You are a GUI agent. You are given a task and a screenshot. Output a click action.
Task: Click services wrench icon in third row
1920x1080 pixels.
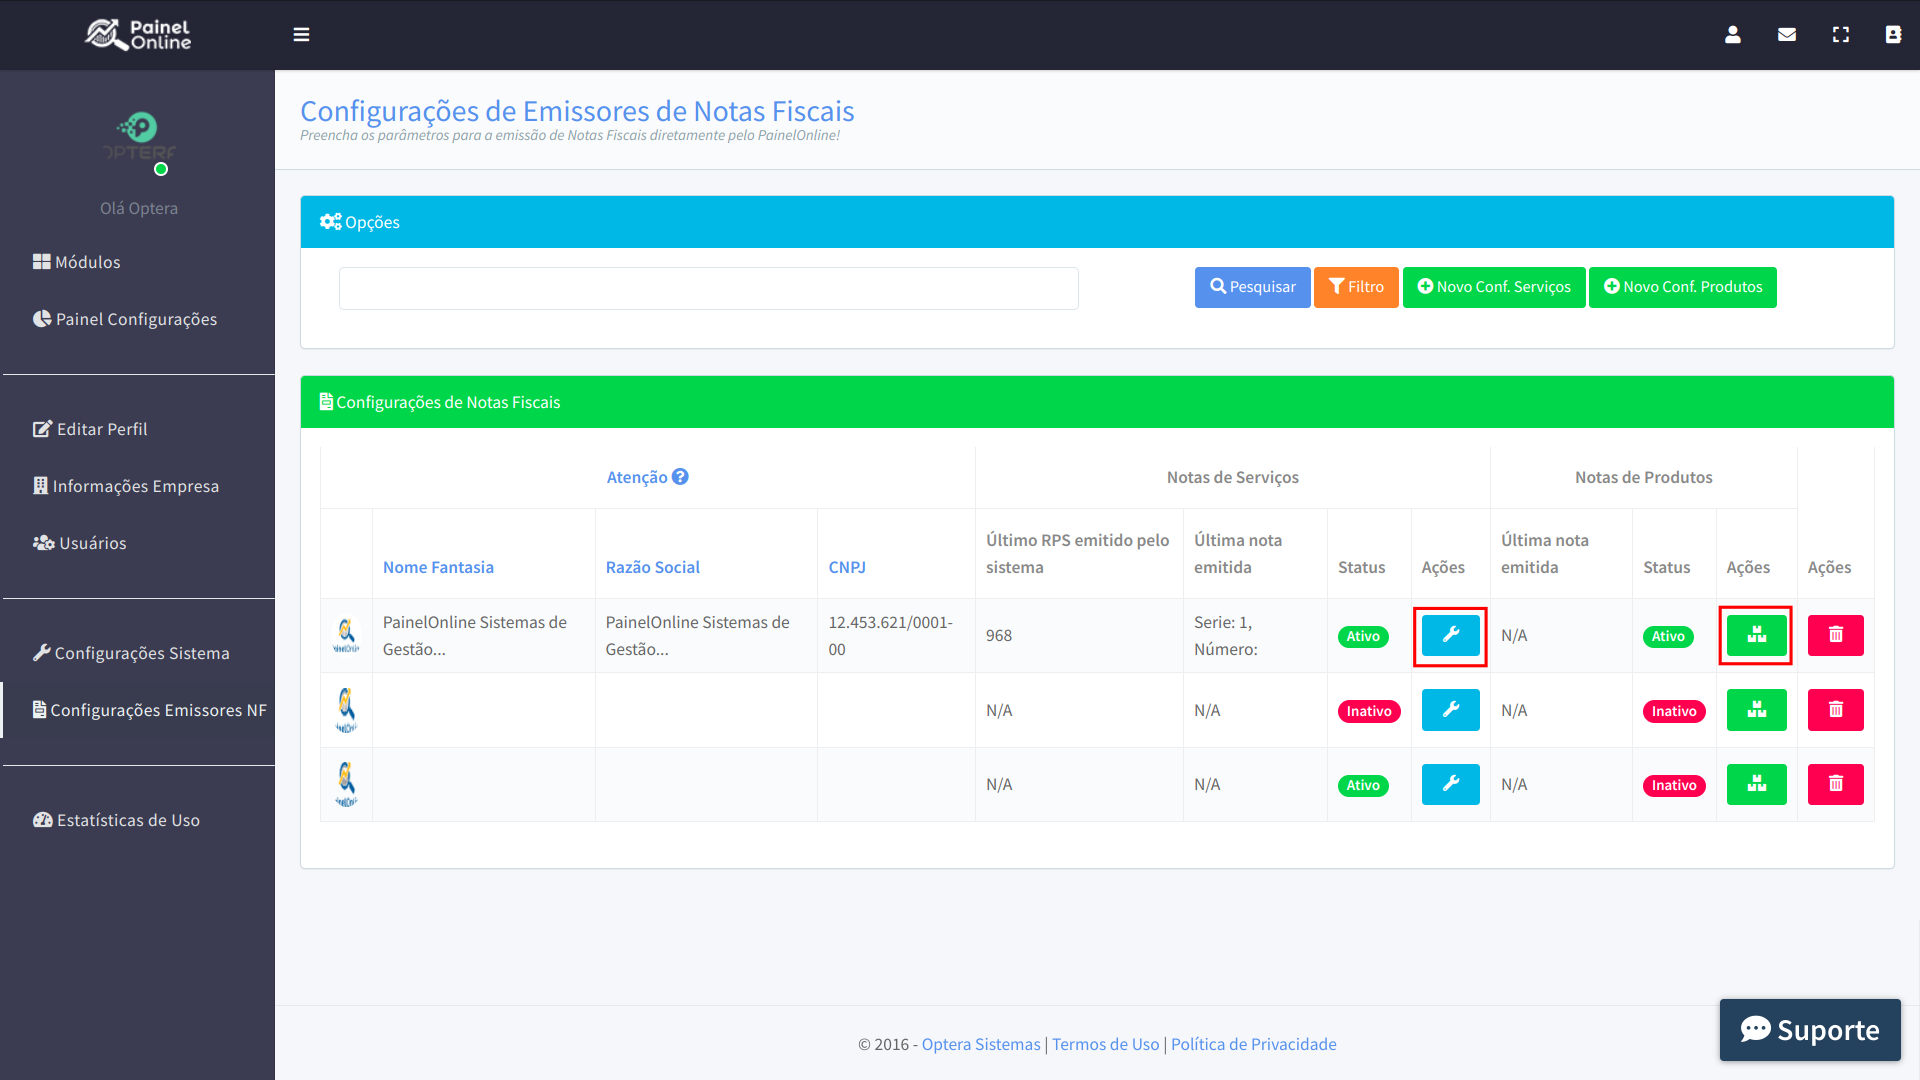point(1450,784)
